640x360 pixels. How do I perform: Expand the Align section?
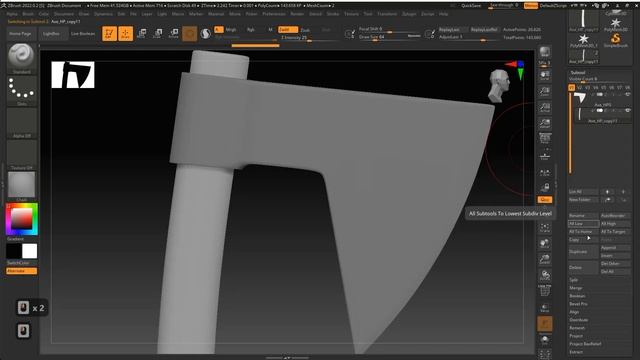coord(574,312)
